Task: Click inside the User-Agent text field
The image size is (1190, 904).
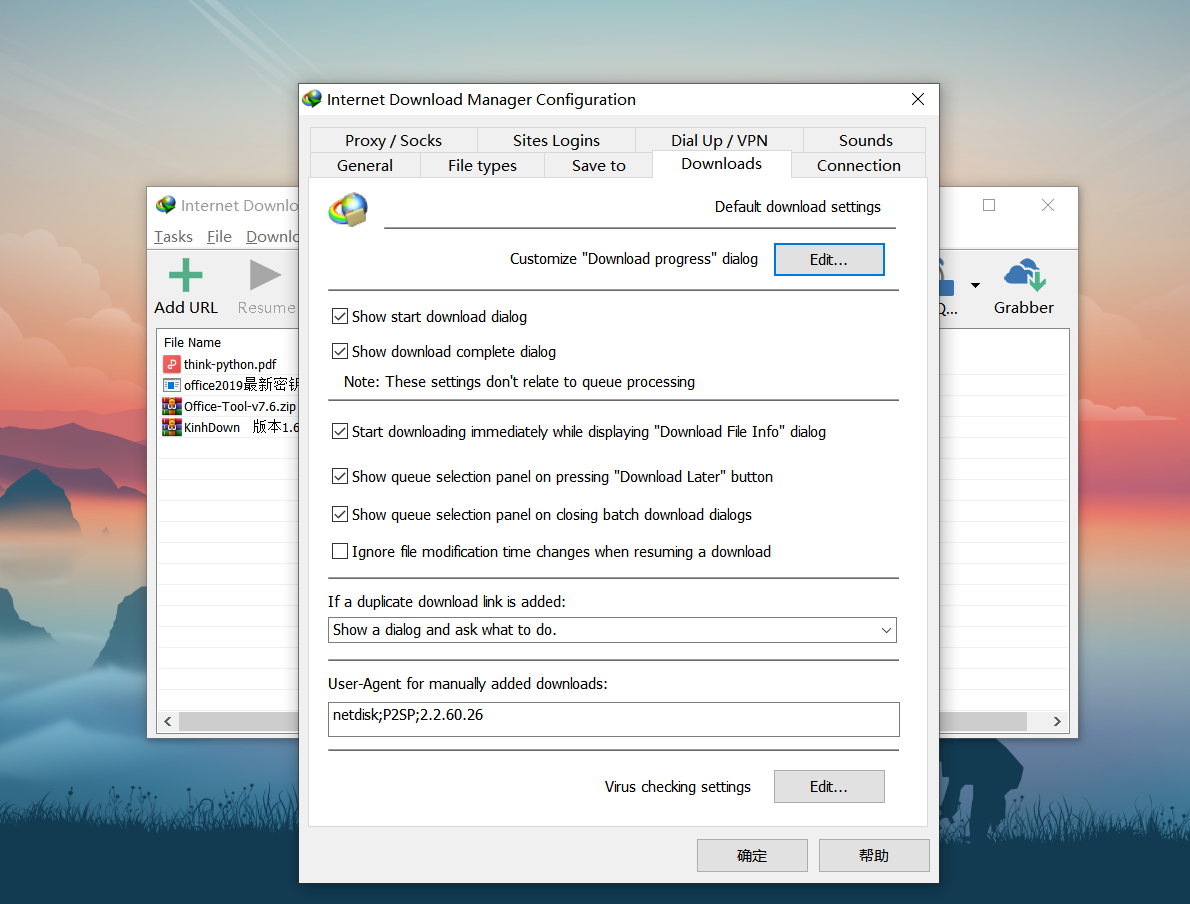Action: tap(613, 719)
